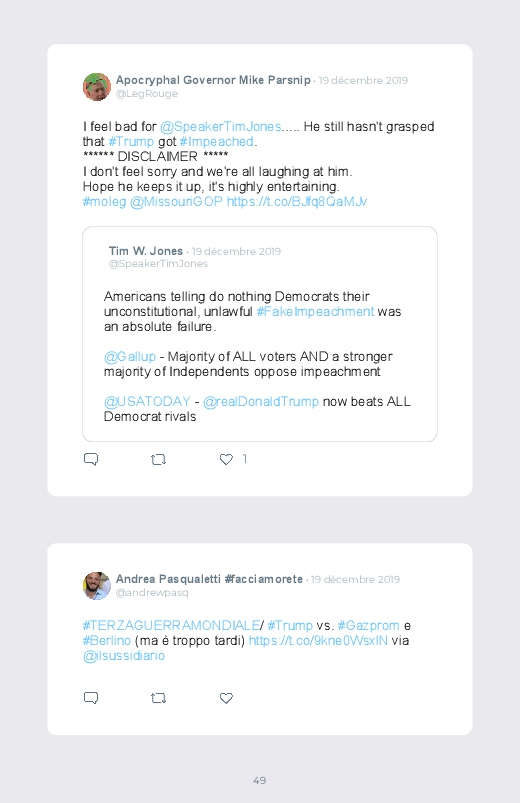The width and height of the screenshot is (520, 803).
Task: Open Andrea Pasqualetti profile avatar
Action: pos(97,585)
